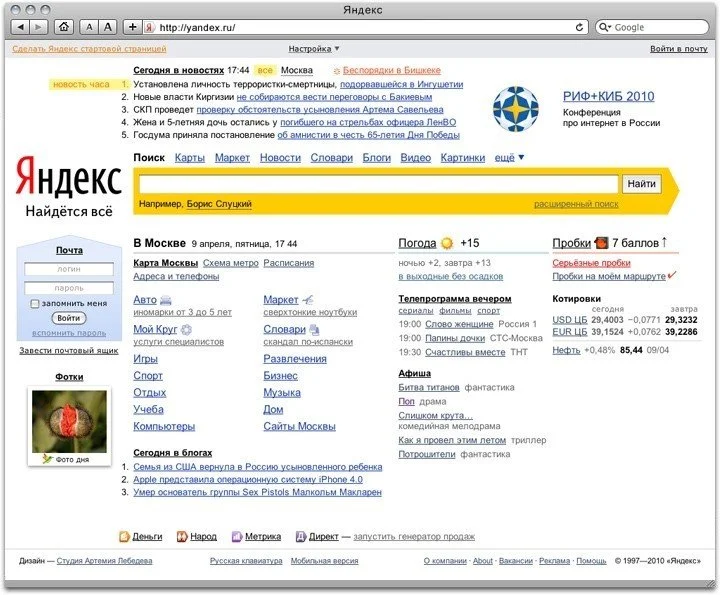The height and width of the screenshot is (595, 720).
Task: Open the Картинки search tab
Action: [x=463, y=157]
